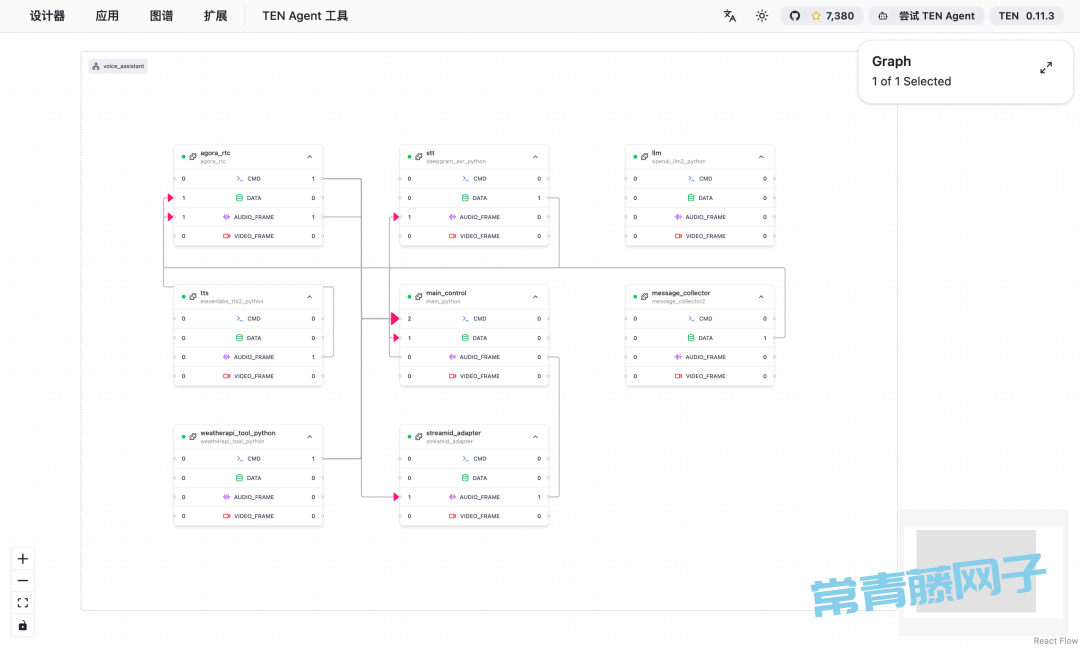Screen dimensions: 1080x648
Task: Click the language translation icon
Action: coord(730,16)
